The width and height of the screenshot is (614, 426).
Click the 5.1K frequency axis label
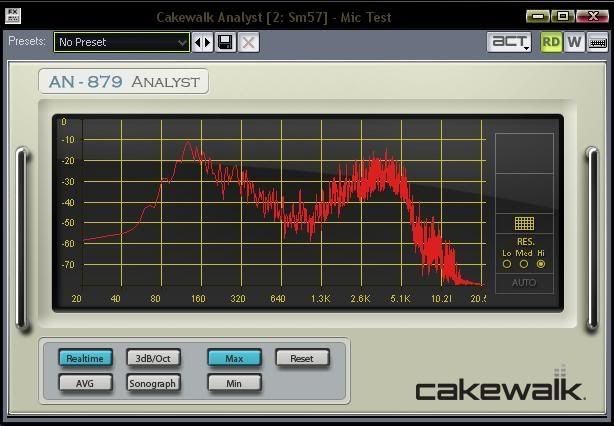click(x=400, y=298)
